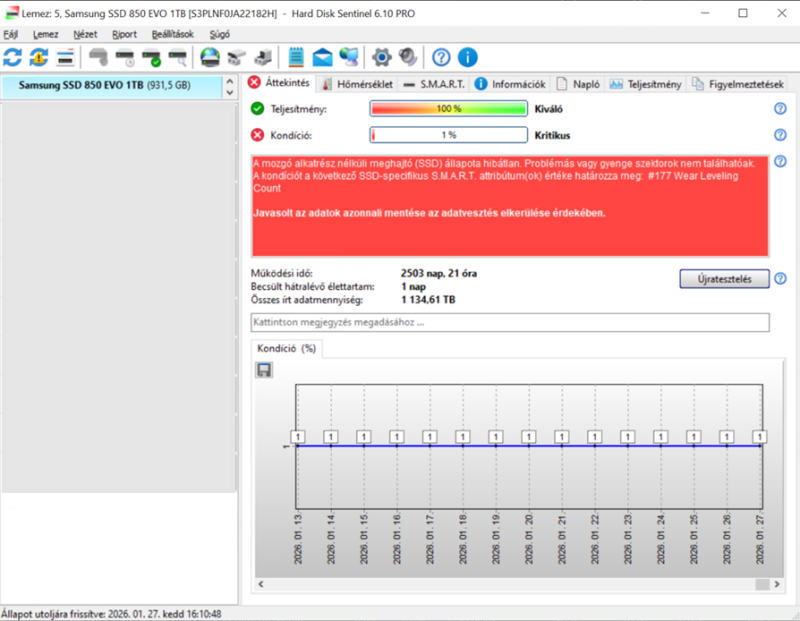This screenshot has height=621, width=800.
Task: Click the Újratesztelés button
Action: [x=724, y=279]
